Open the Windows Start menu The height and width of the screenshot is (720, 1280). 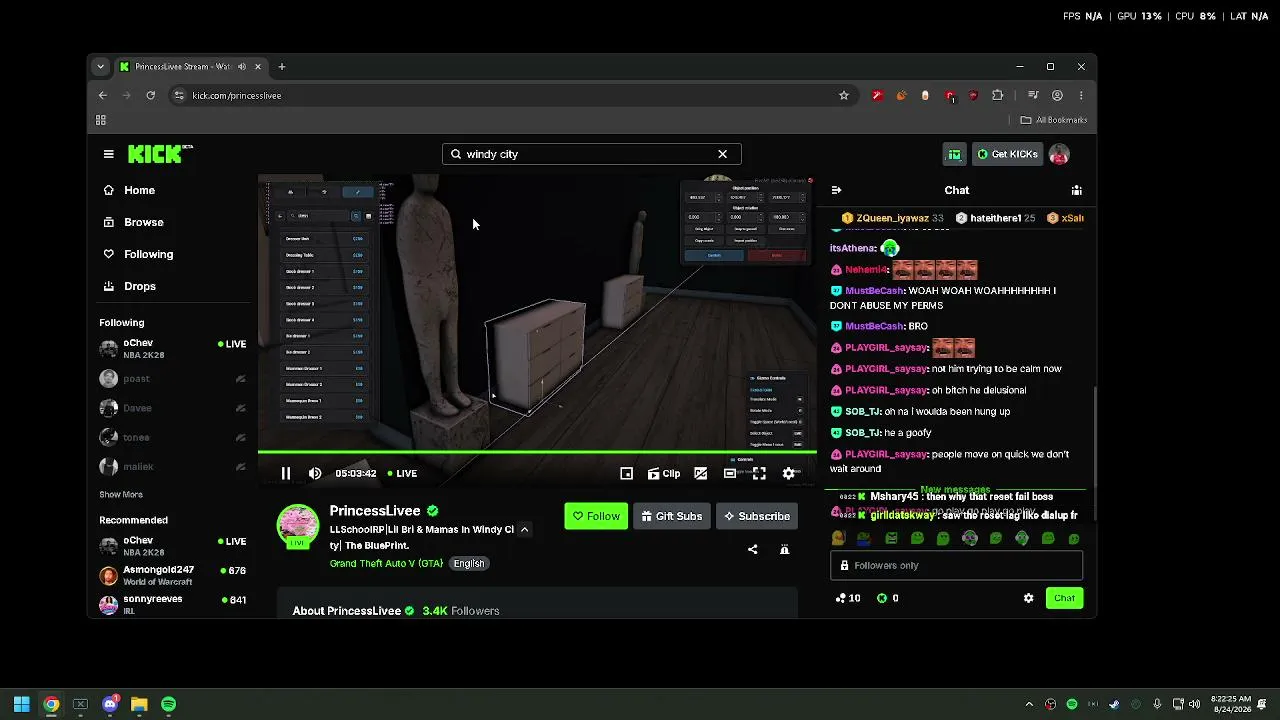[22, 704]
